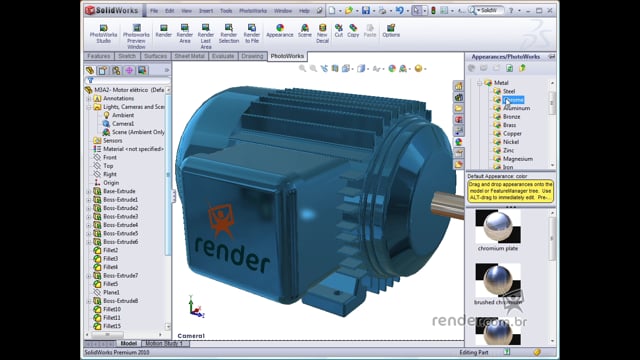640x360 pixels.
Task: Click the Rebuild traffic light icon
Action: (433, 11)
